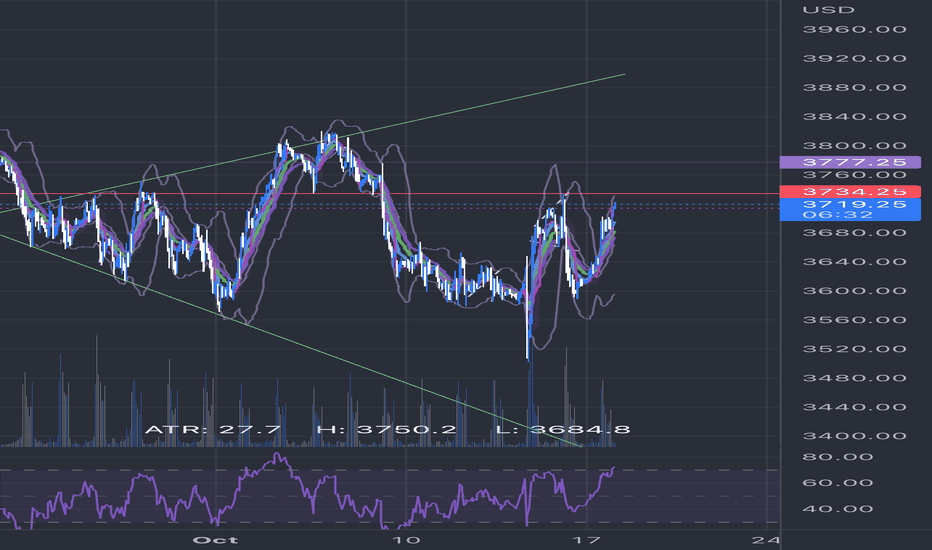Click the 40.00 RSI scale value
The height and width of the screenshot is (550, 932).
tap(837, 508)
